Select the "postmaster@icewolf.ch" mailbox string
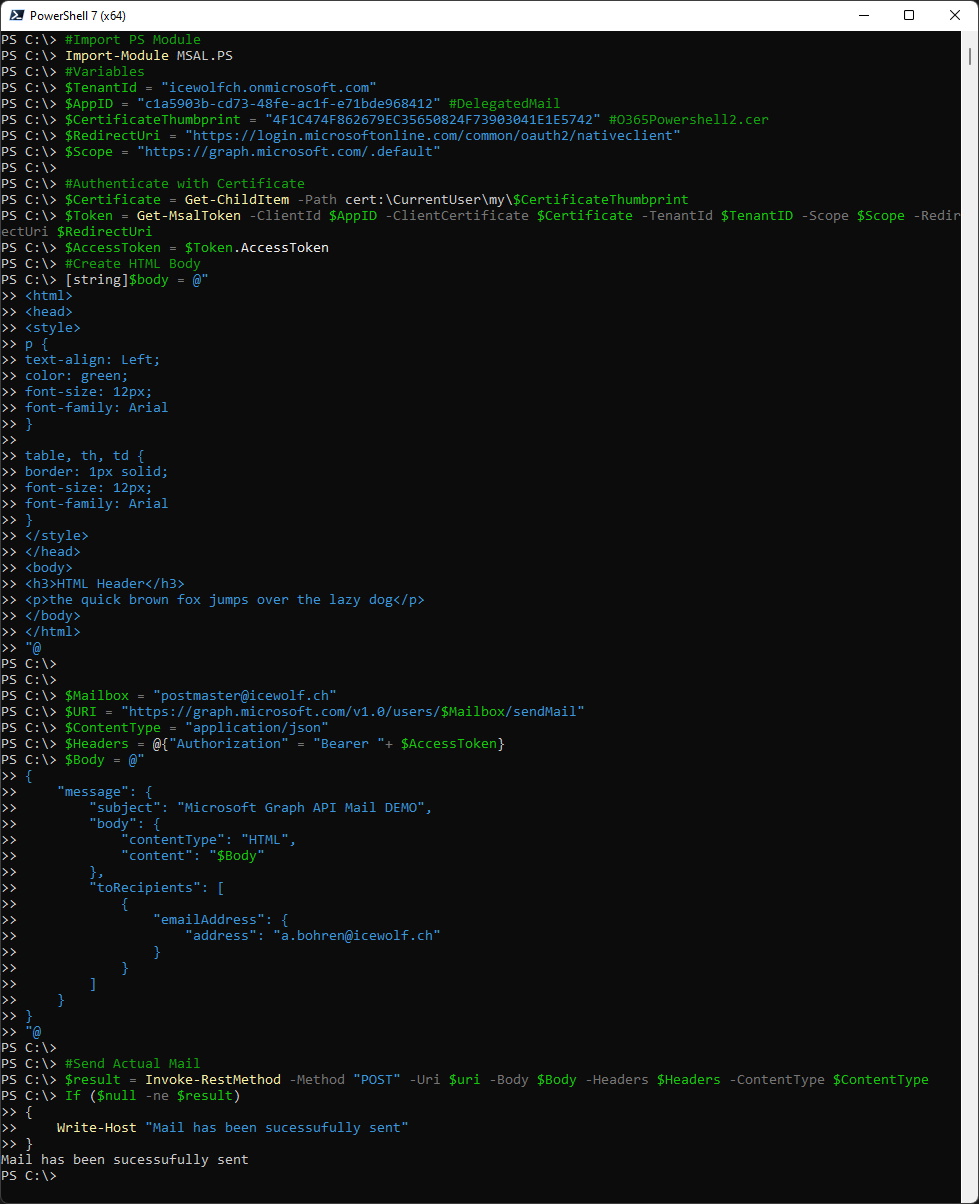 [x=245, y=696]
